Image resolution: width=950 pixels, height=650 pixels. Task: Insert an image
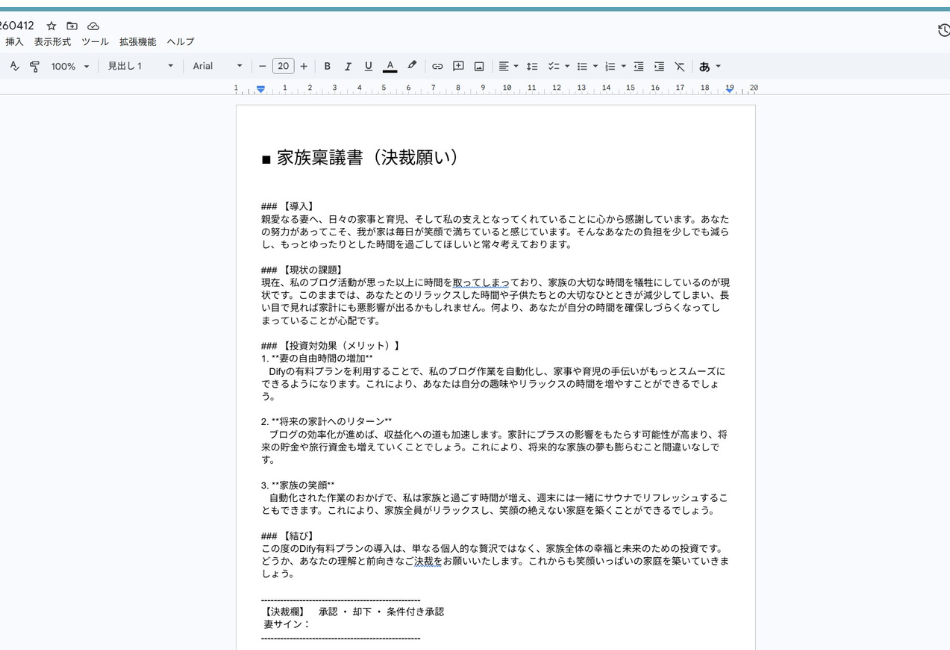479,67
